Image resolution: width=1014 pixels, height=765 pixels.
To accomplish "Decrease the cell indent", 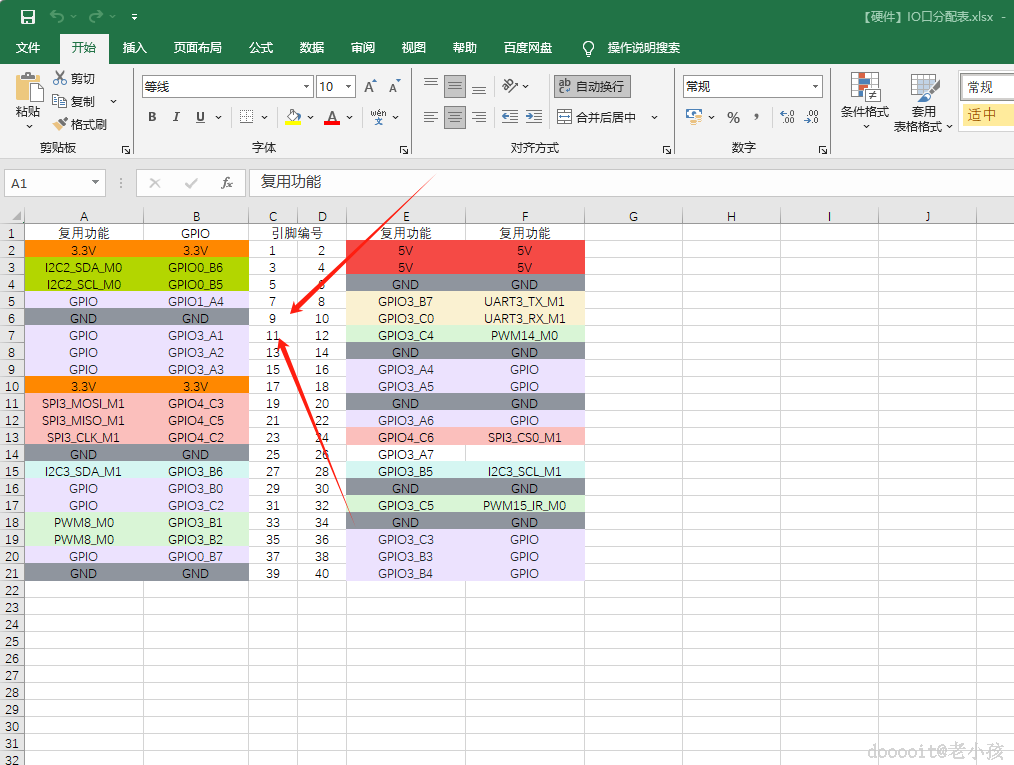I will click(510, 117).
